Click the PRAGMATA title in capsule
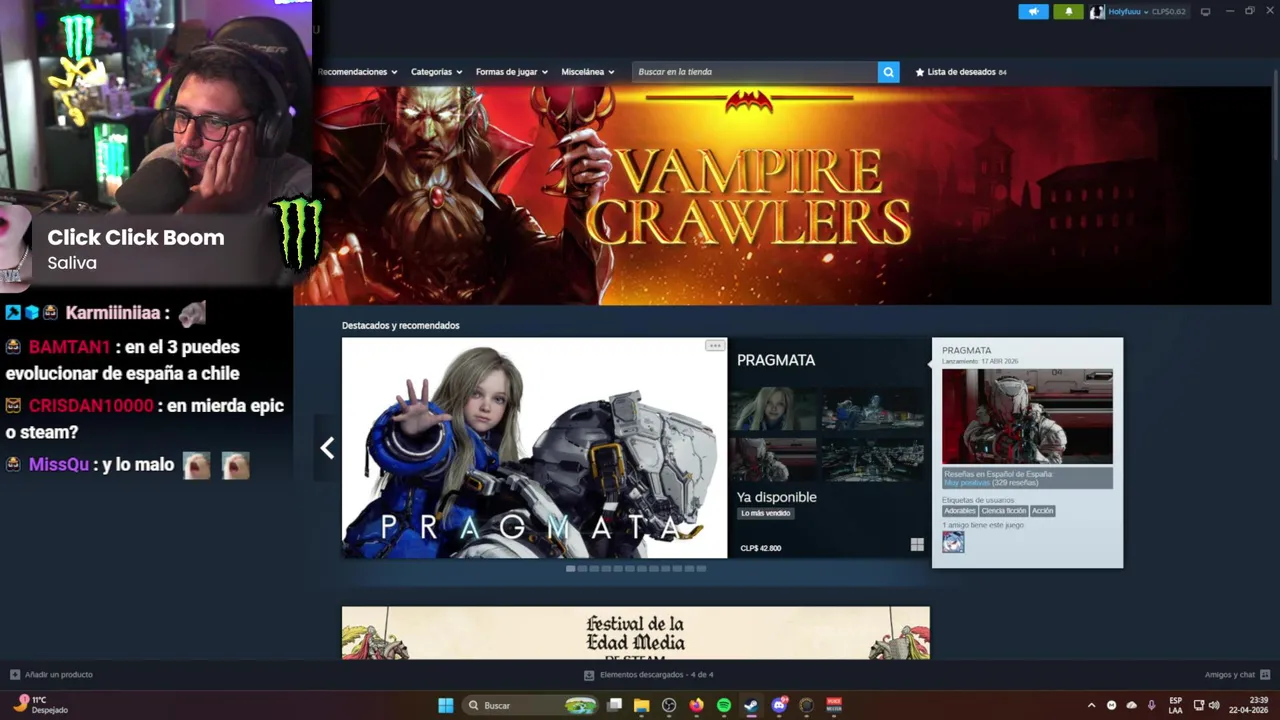Viewport: 1280px width, 720px height. point(776,360)
